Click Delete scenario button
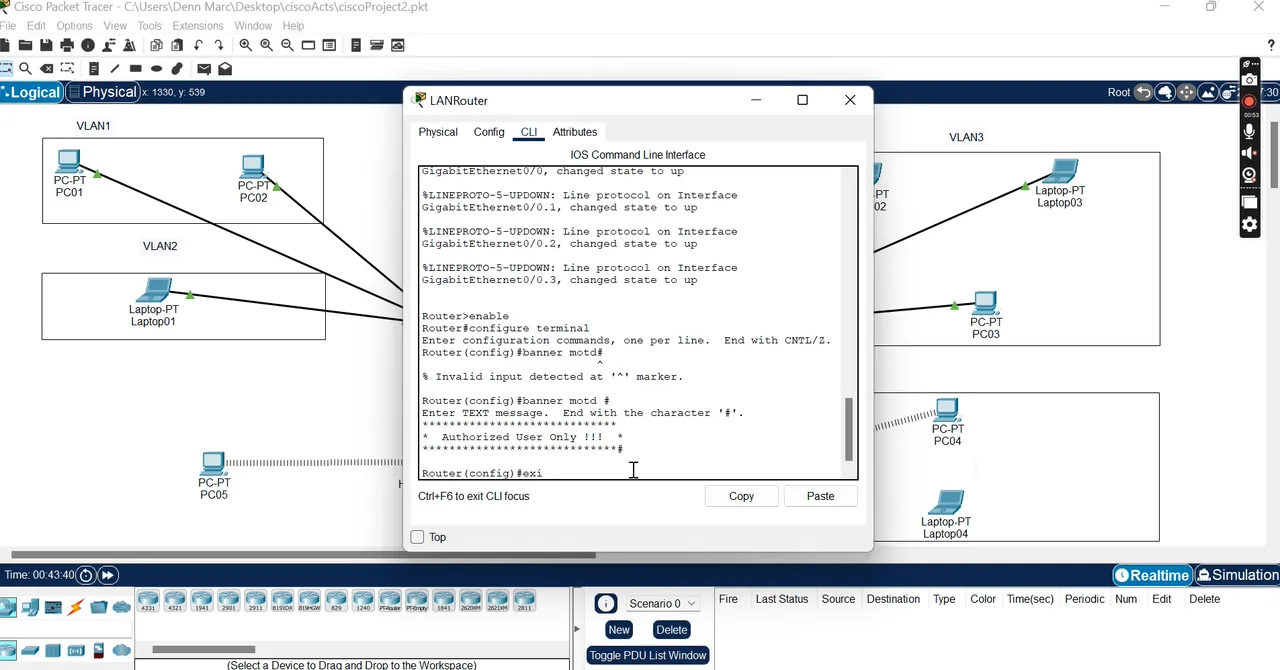The height and width of the screenshot is (670, 1280). click(672, 630)
